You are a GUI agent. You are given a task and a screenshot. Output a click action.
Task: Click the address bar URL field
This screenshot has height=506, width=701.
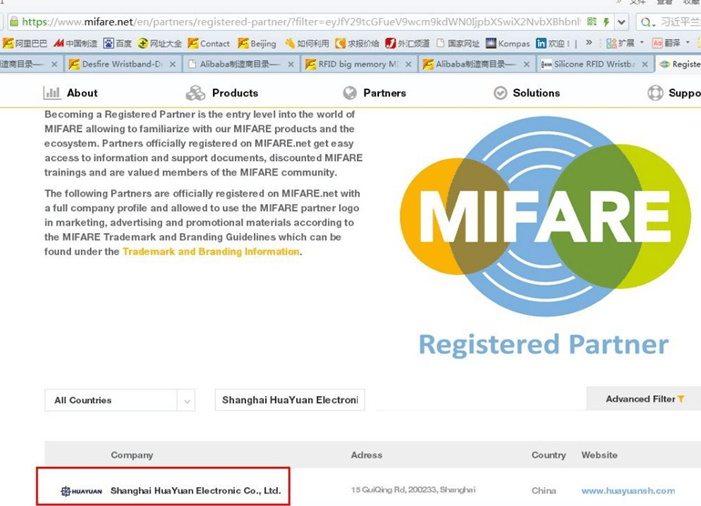301,21
